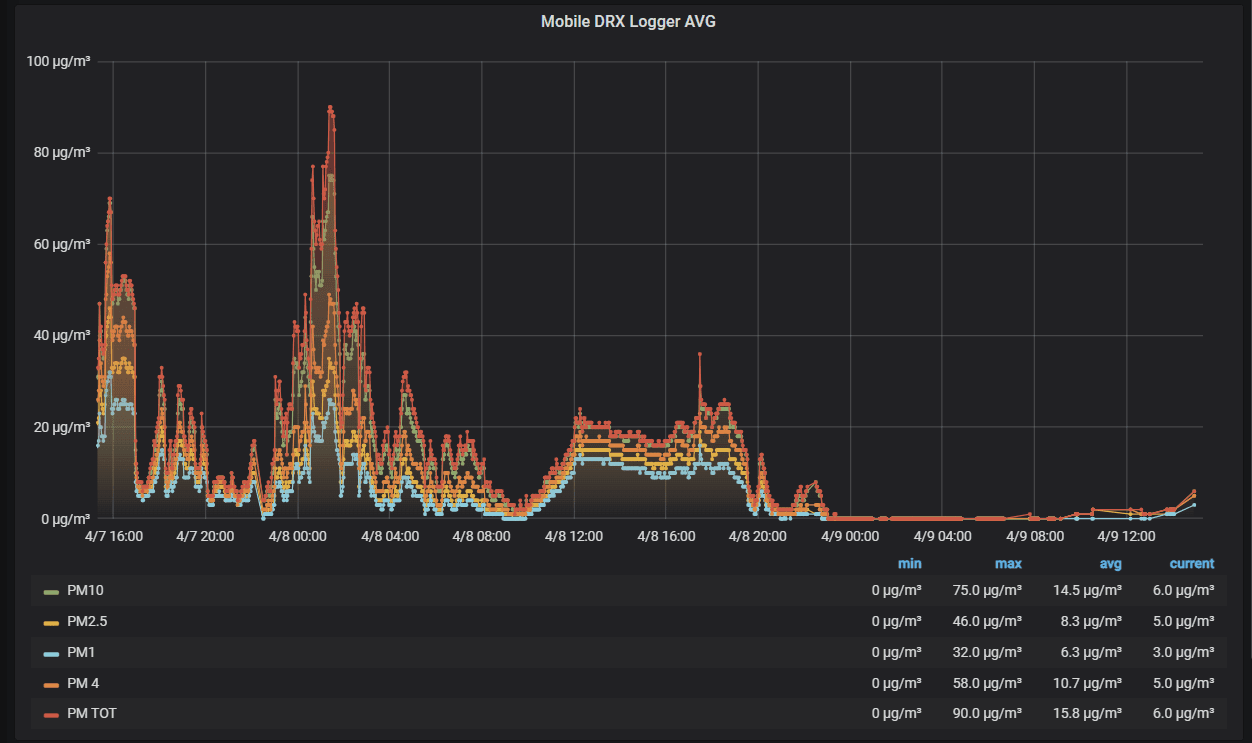Toggle the PM2.5 series label
The height and width of the screenshot is (743, 1252).
click(87, 621)
